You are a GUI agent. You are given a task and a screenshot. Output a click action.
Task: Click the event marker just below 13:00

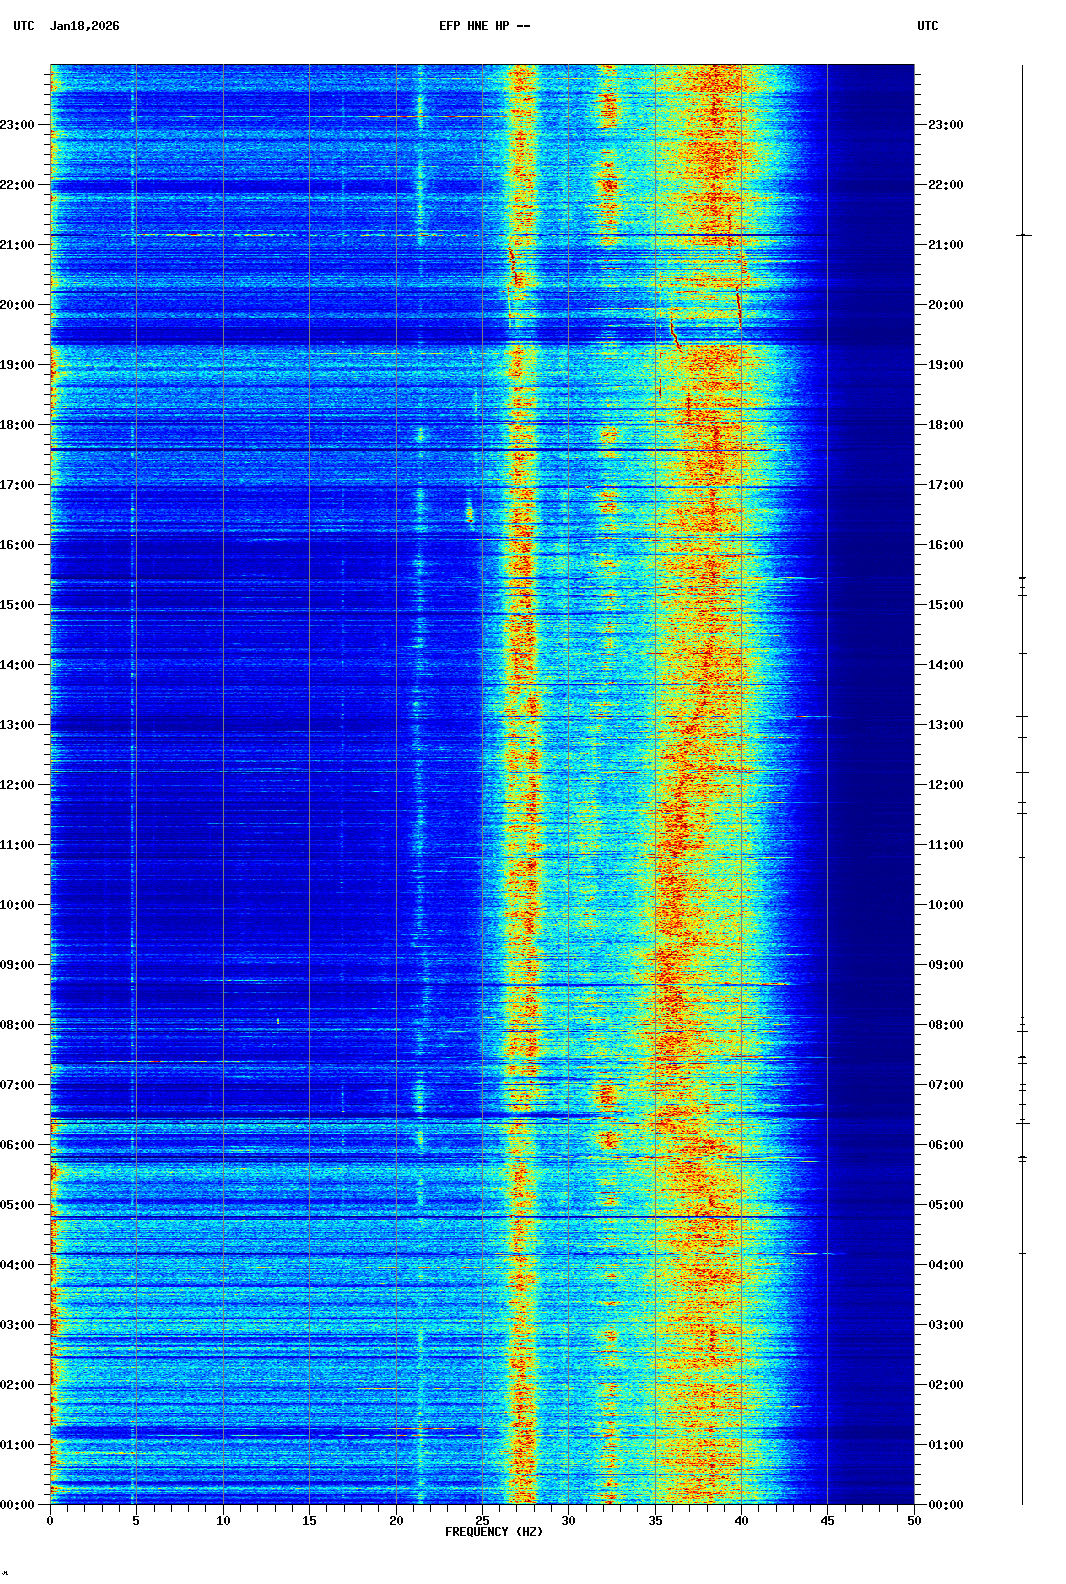pyautogui.click(x=1022, y=738)
